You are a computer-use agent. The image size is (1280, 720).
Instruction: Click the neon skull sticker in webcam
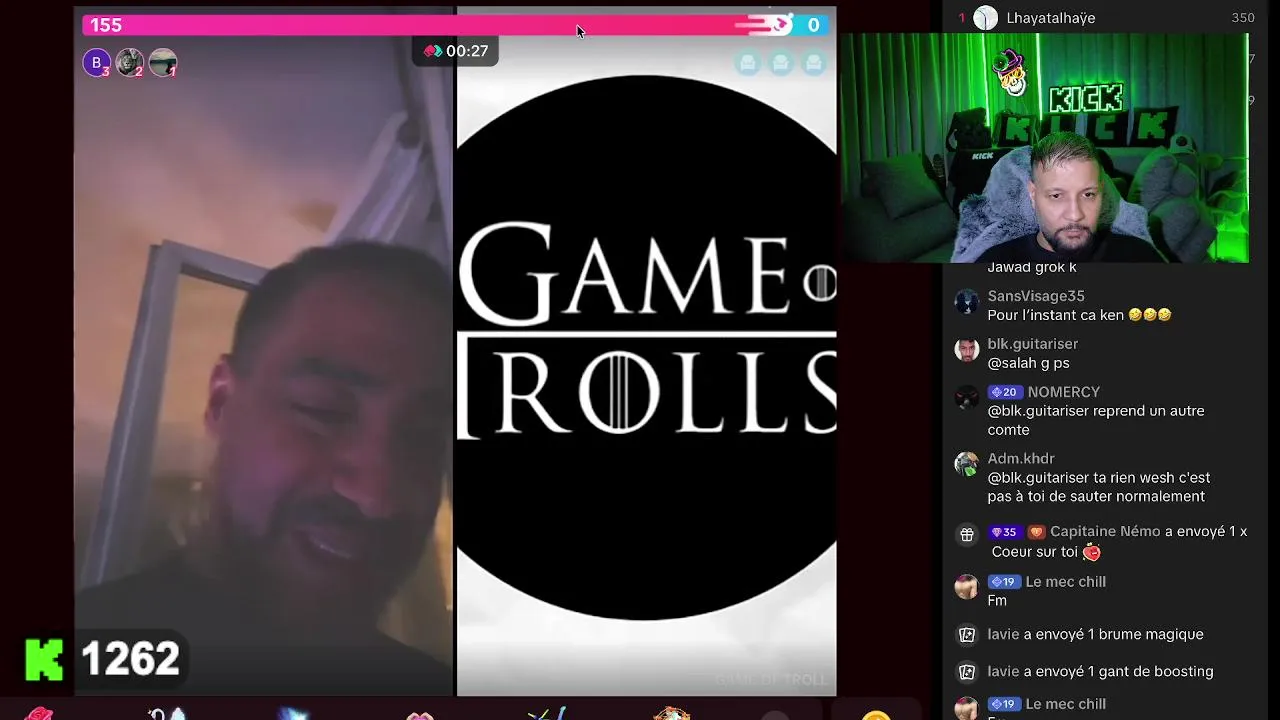1011,72
